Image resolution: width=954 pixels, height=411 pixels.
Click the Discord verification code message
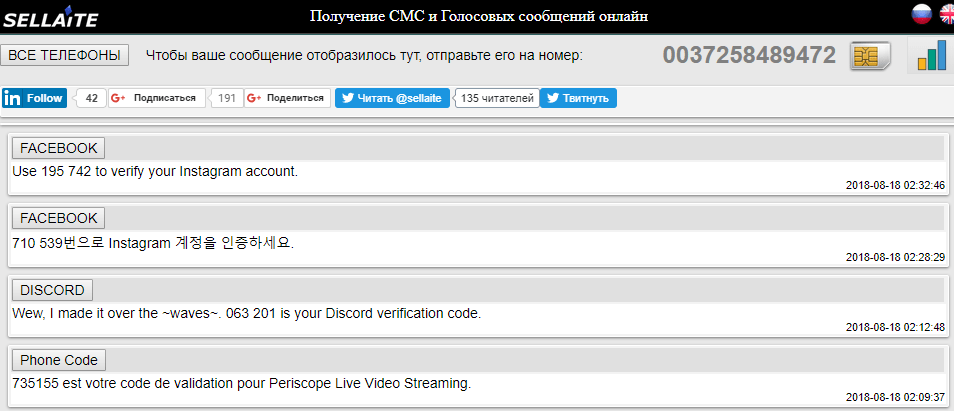(246, 314)
